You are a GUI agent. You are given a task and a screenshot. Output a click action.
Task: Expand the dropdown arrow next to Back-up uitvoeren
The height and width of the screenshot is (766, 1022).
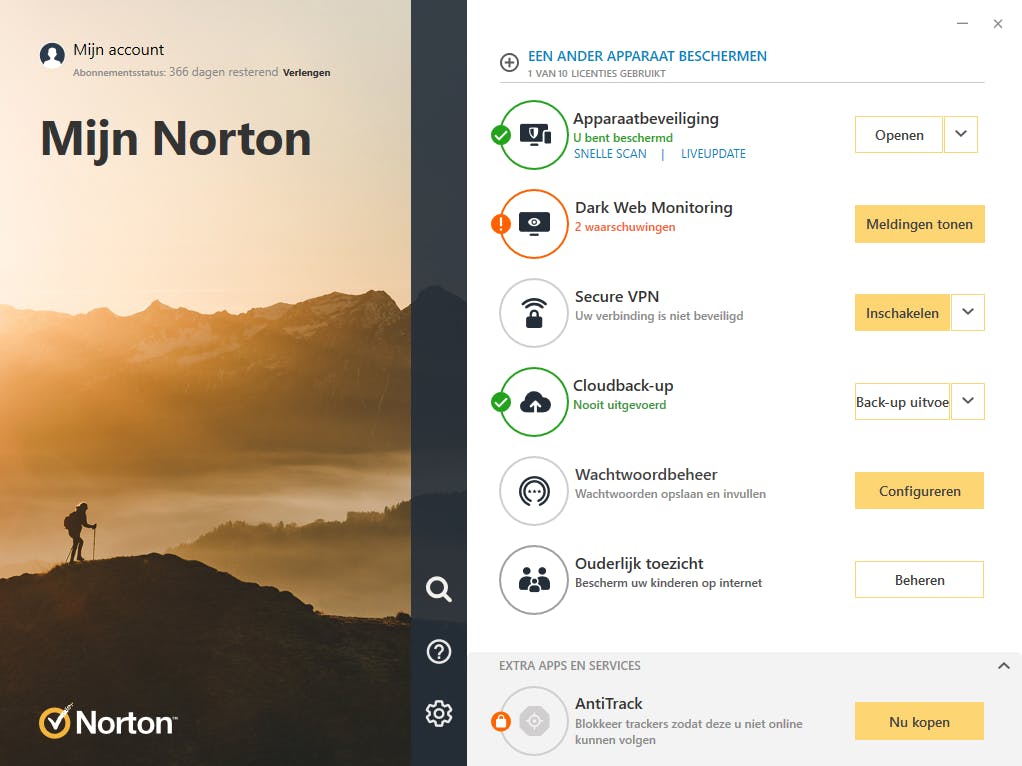[968, 401]
